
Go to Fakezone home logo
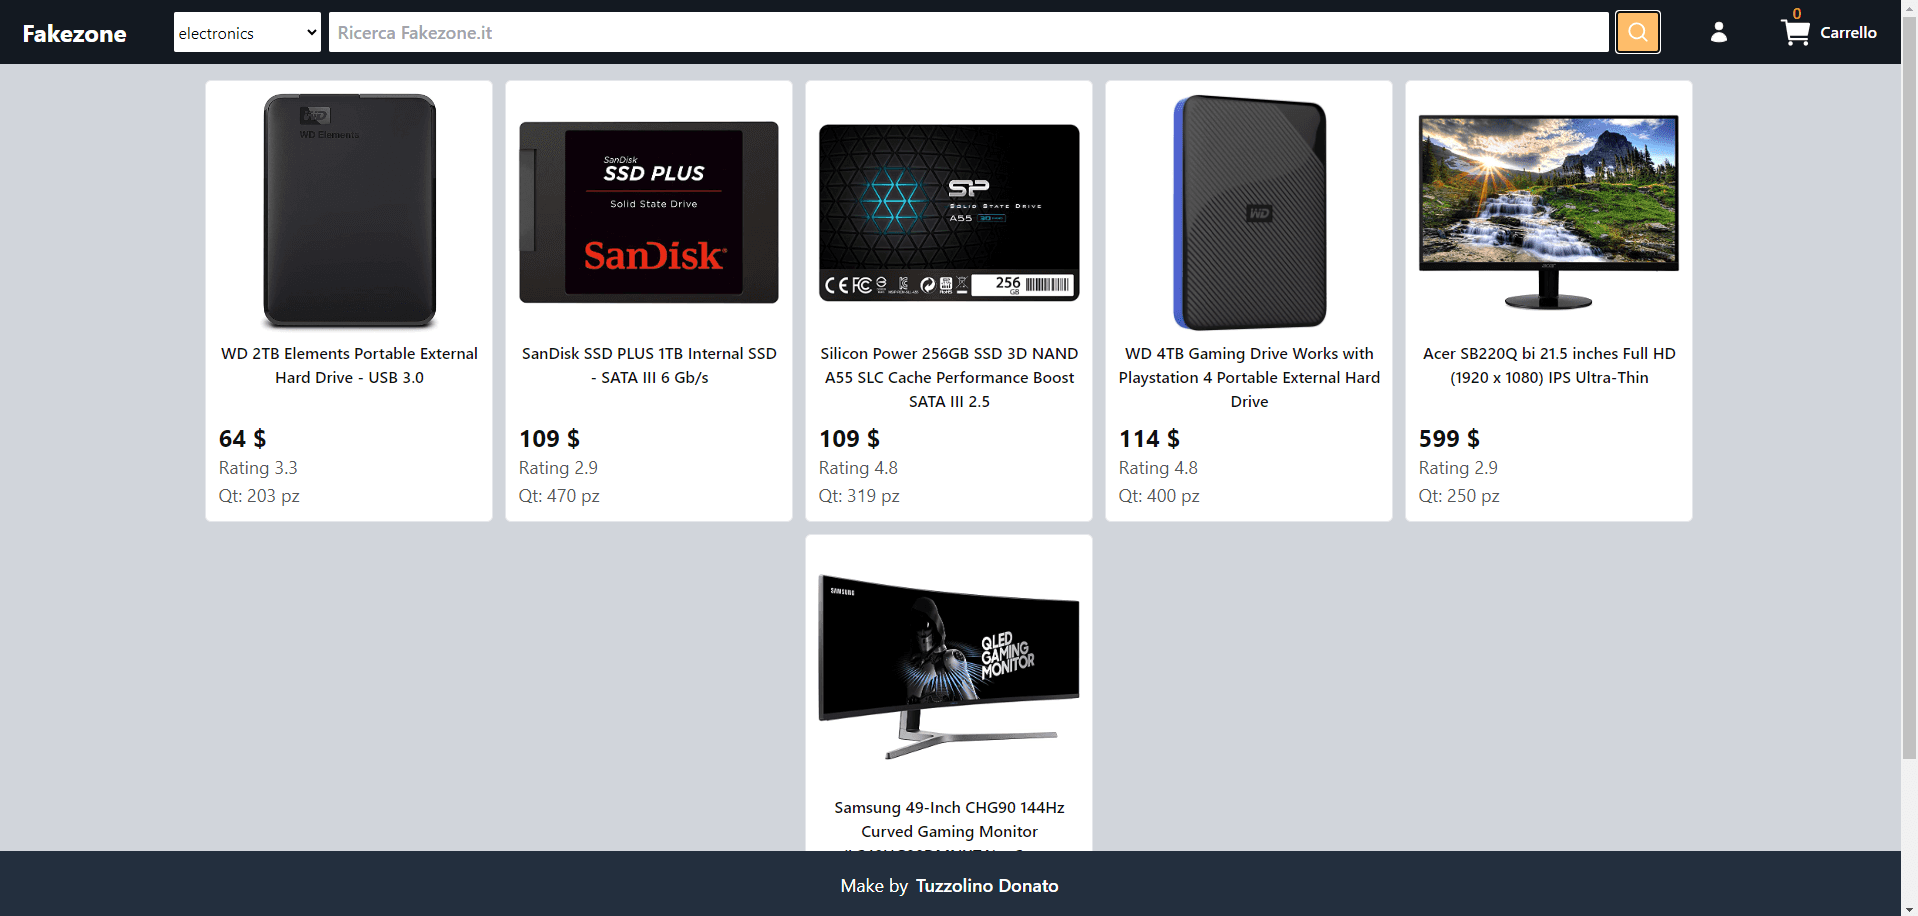pyautogui.click(x=75, y=34)
